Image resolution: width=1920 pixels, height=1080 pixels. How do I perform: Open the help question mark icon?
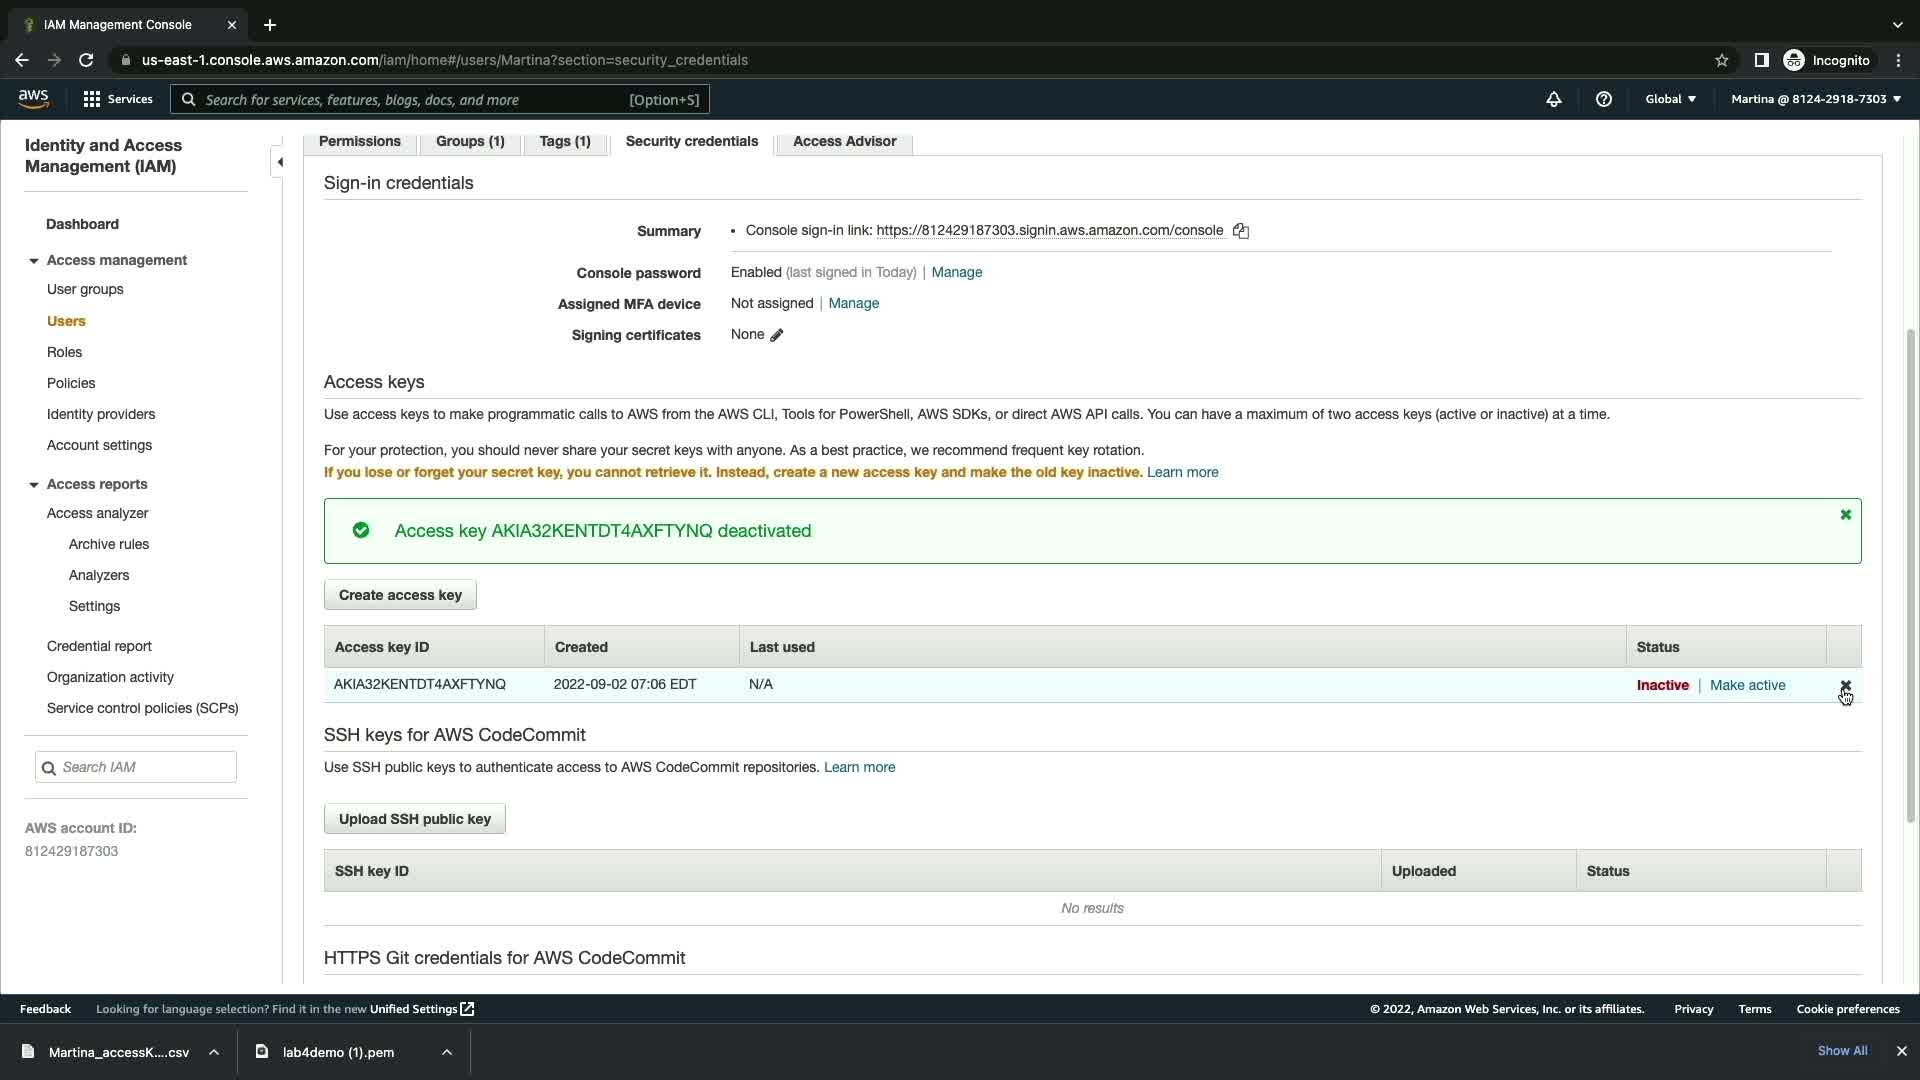(1603, 99)
